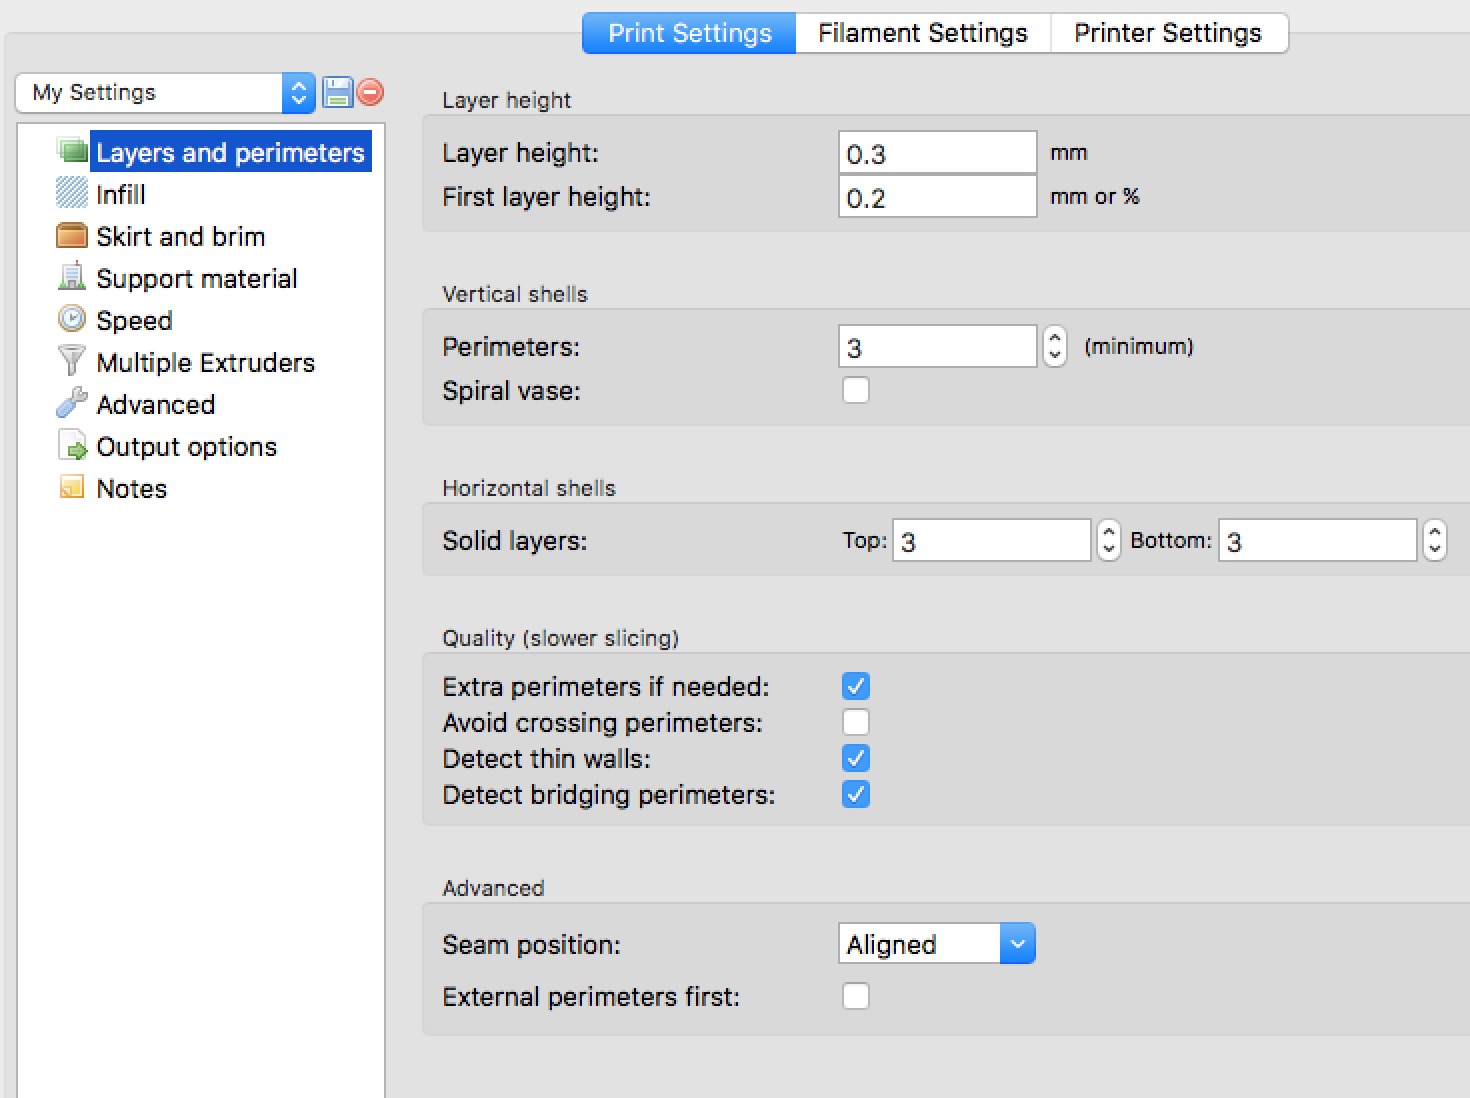Click the Skirt and brim icon
Image resolution: width=1470 pixels, height=1098 pixels.
(x=72, y=236)
